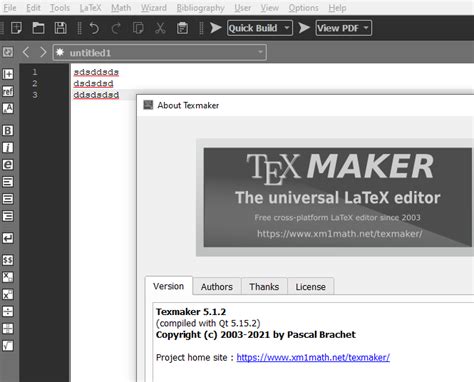Screen dimensions: 474x382
Task: Apply emphasis formatting from the sidebar
Action: point(8,164)
